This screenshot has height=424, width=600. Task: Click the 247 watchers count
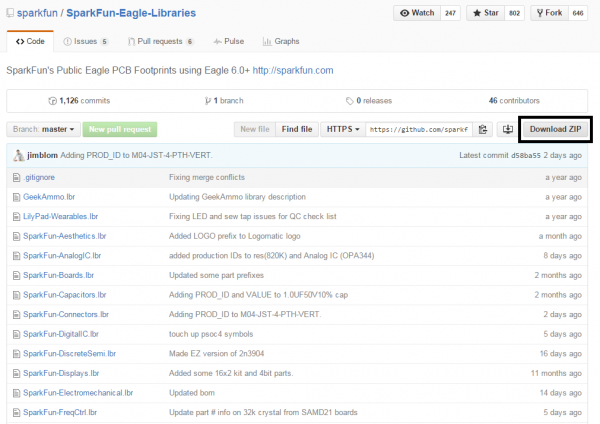450,13
